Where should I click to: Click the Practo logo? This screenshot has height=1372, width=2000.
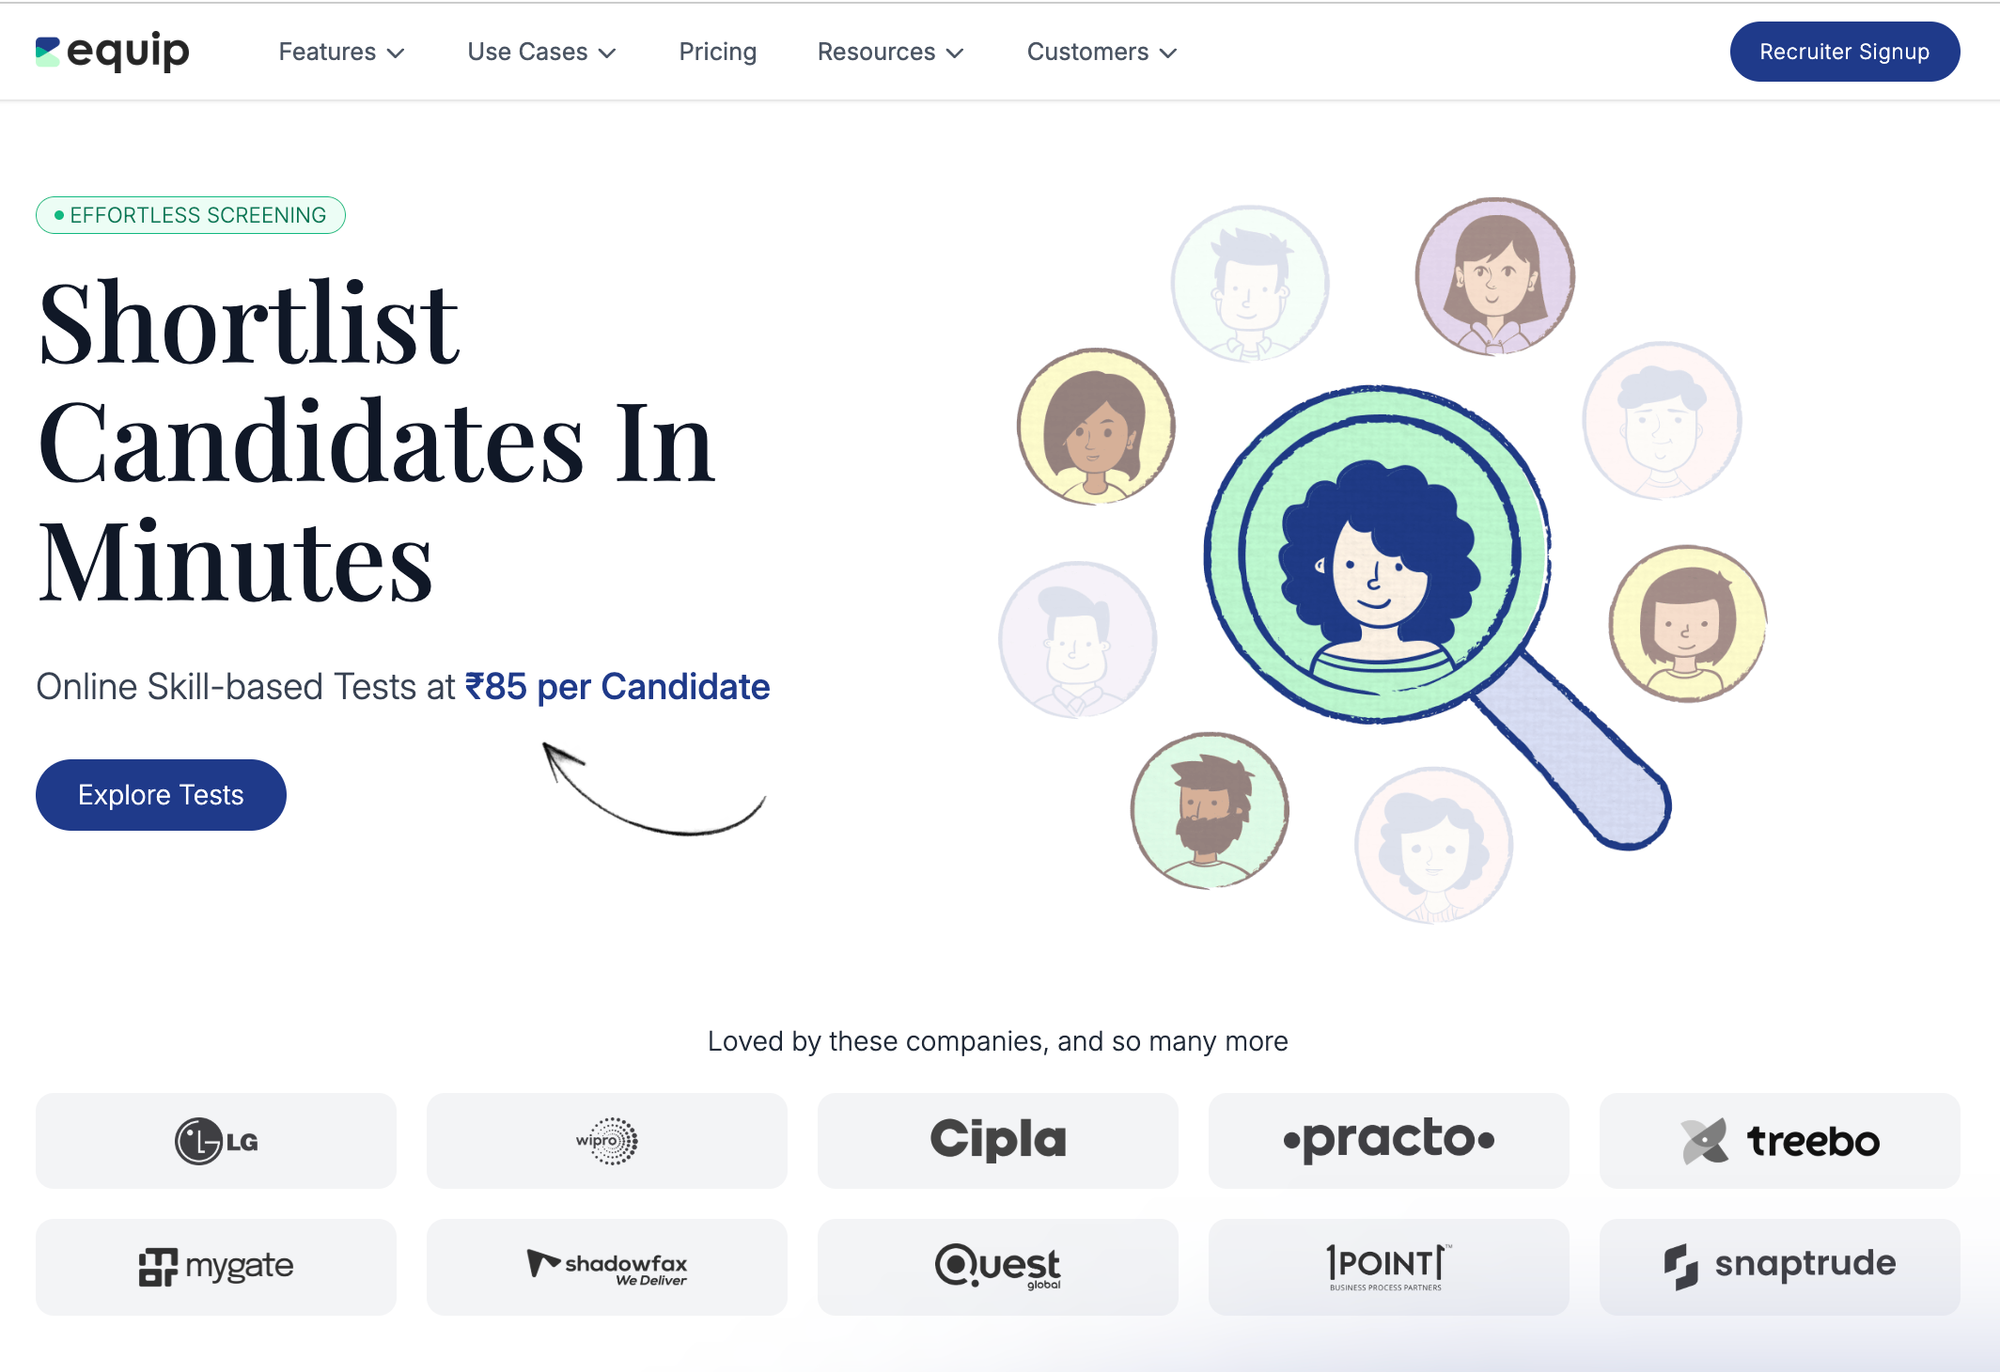1388,1140
